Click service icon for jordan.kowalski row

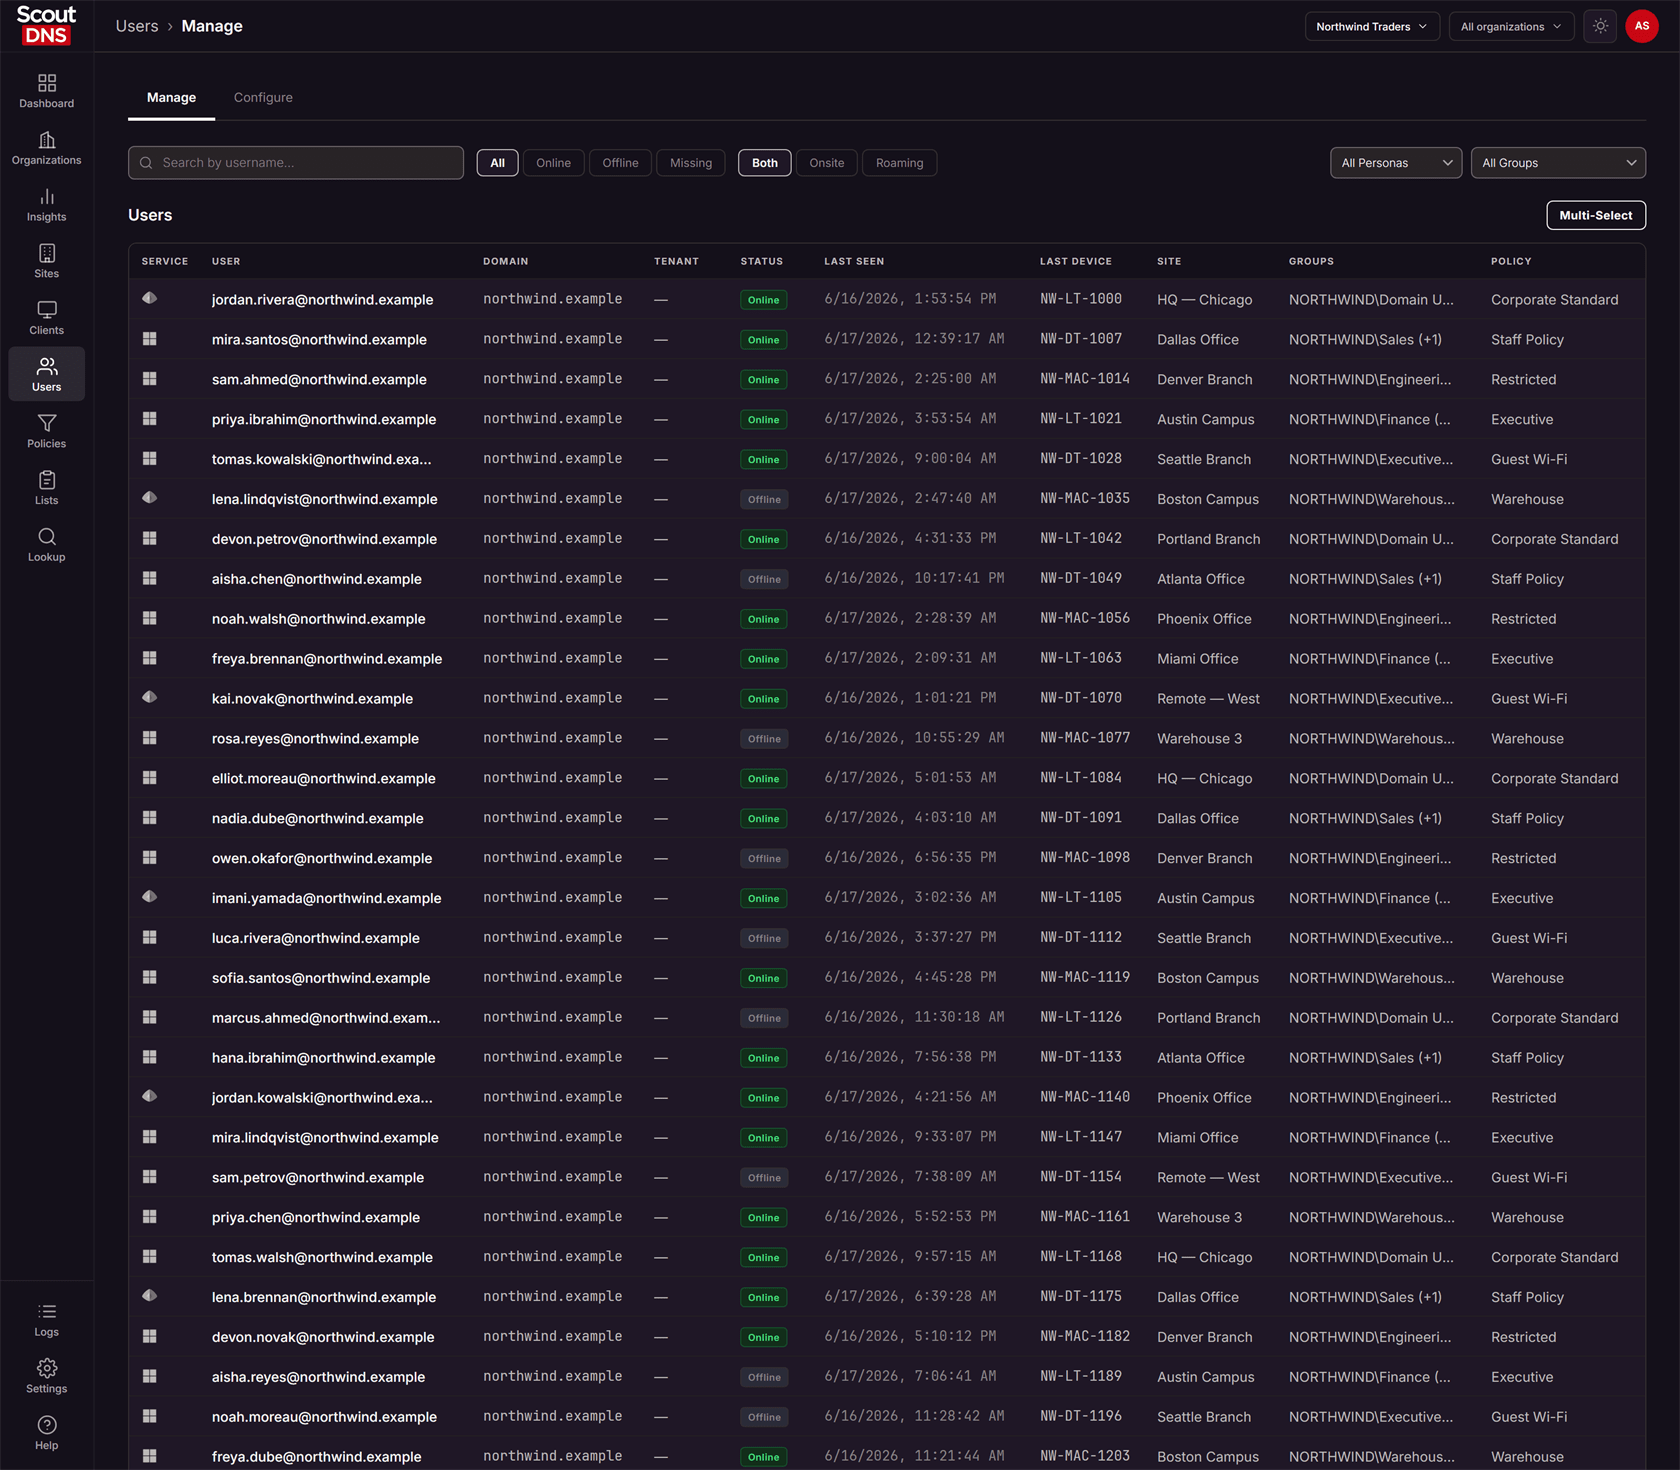149,1096
